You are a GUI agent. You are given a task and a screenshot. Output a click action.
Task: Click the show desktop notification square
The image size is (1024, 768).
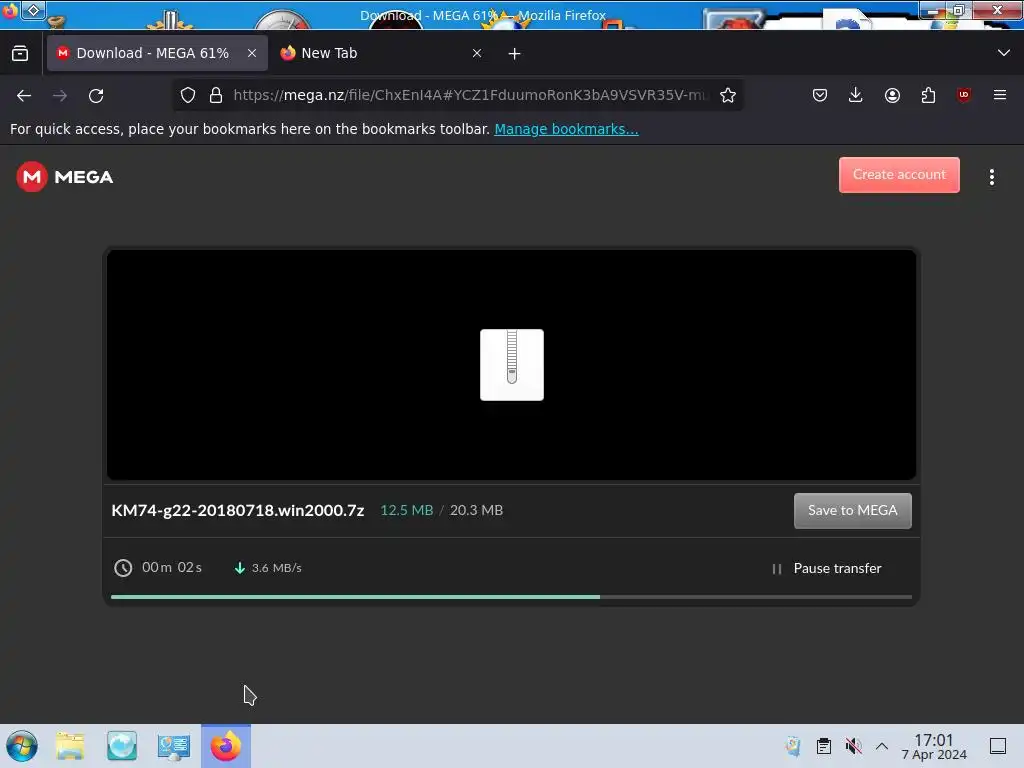pos(998,746)
